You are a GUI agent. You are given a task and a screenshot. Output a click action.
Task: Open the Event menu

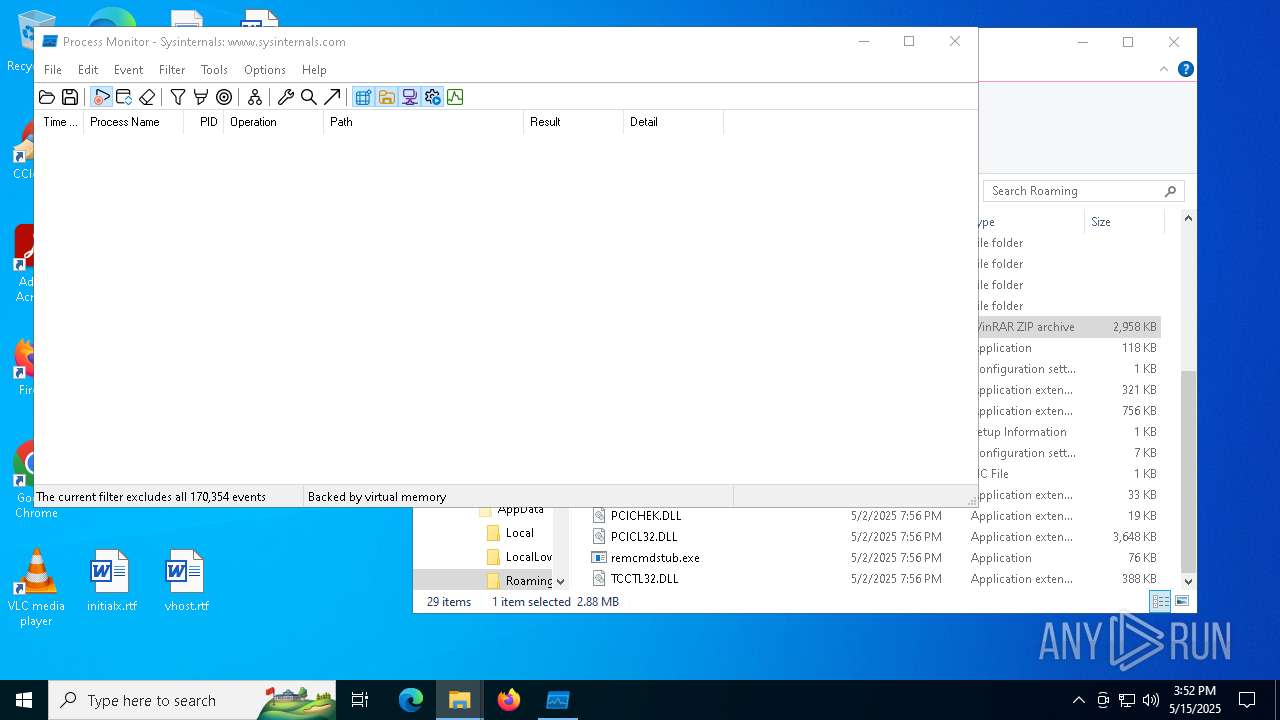coord(128,70)
